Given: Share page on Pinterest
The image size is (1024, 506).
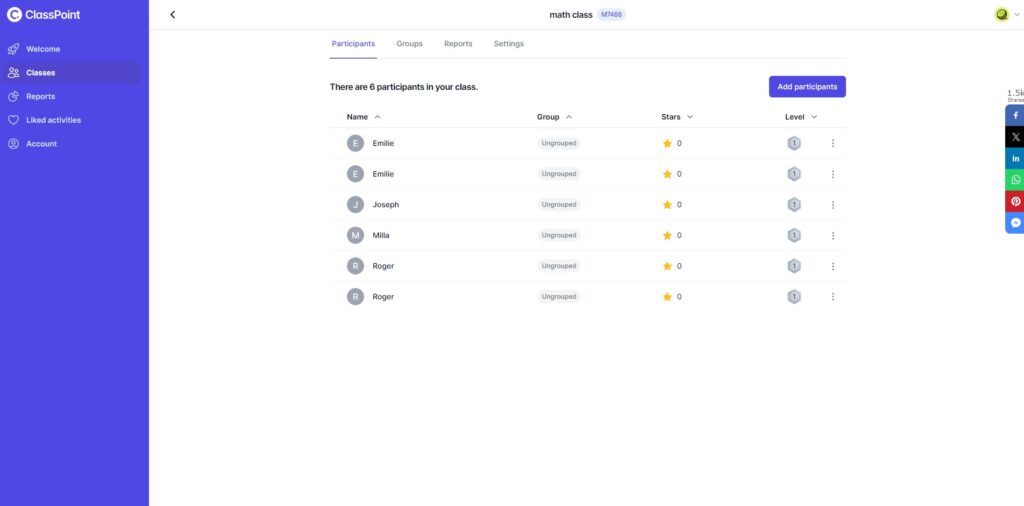Looking at the screenshot, I should coord(1015,201).
